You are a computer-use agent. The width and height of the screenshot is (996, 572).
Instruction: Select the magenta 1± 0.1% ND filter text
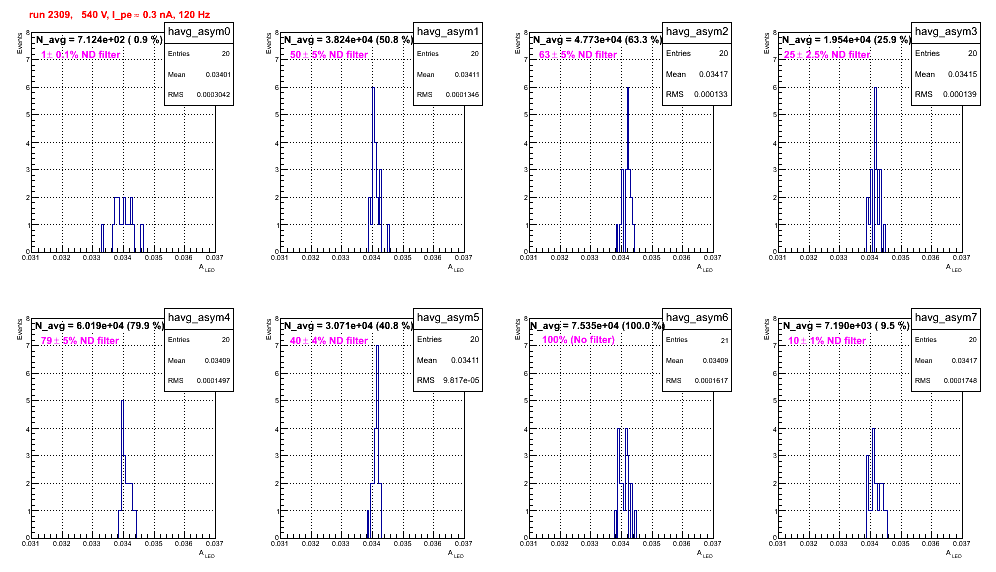pos(81,55)
